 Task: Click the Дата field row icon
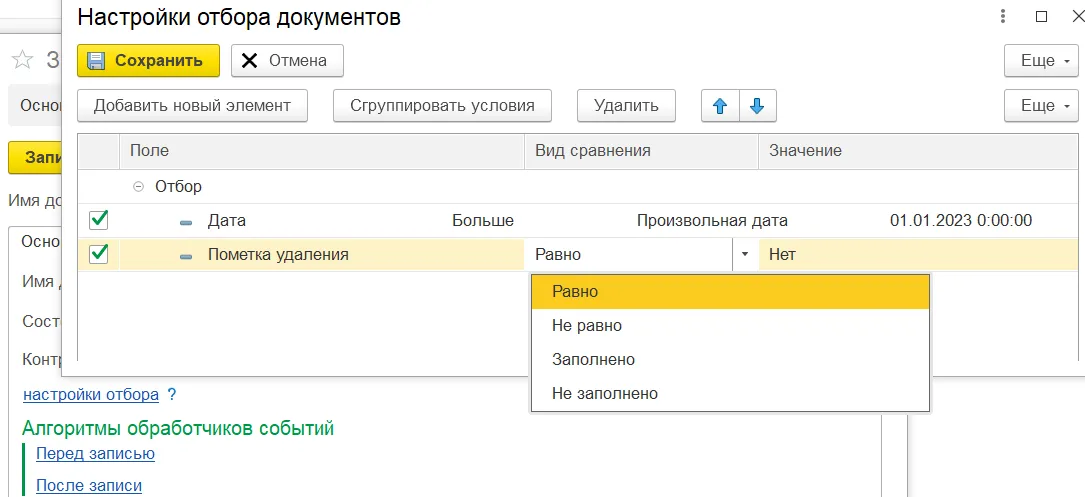tap(186, 221)
